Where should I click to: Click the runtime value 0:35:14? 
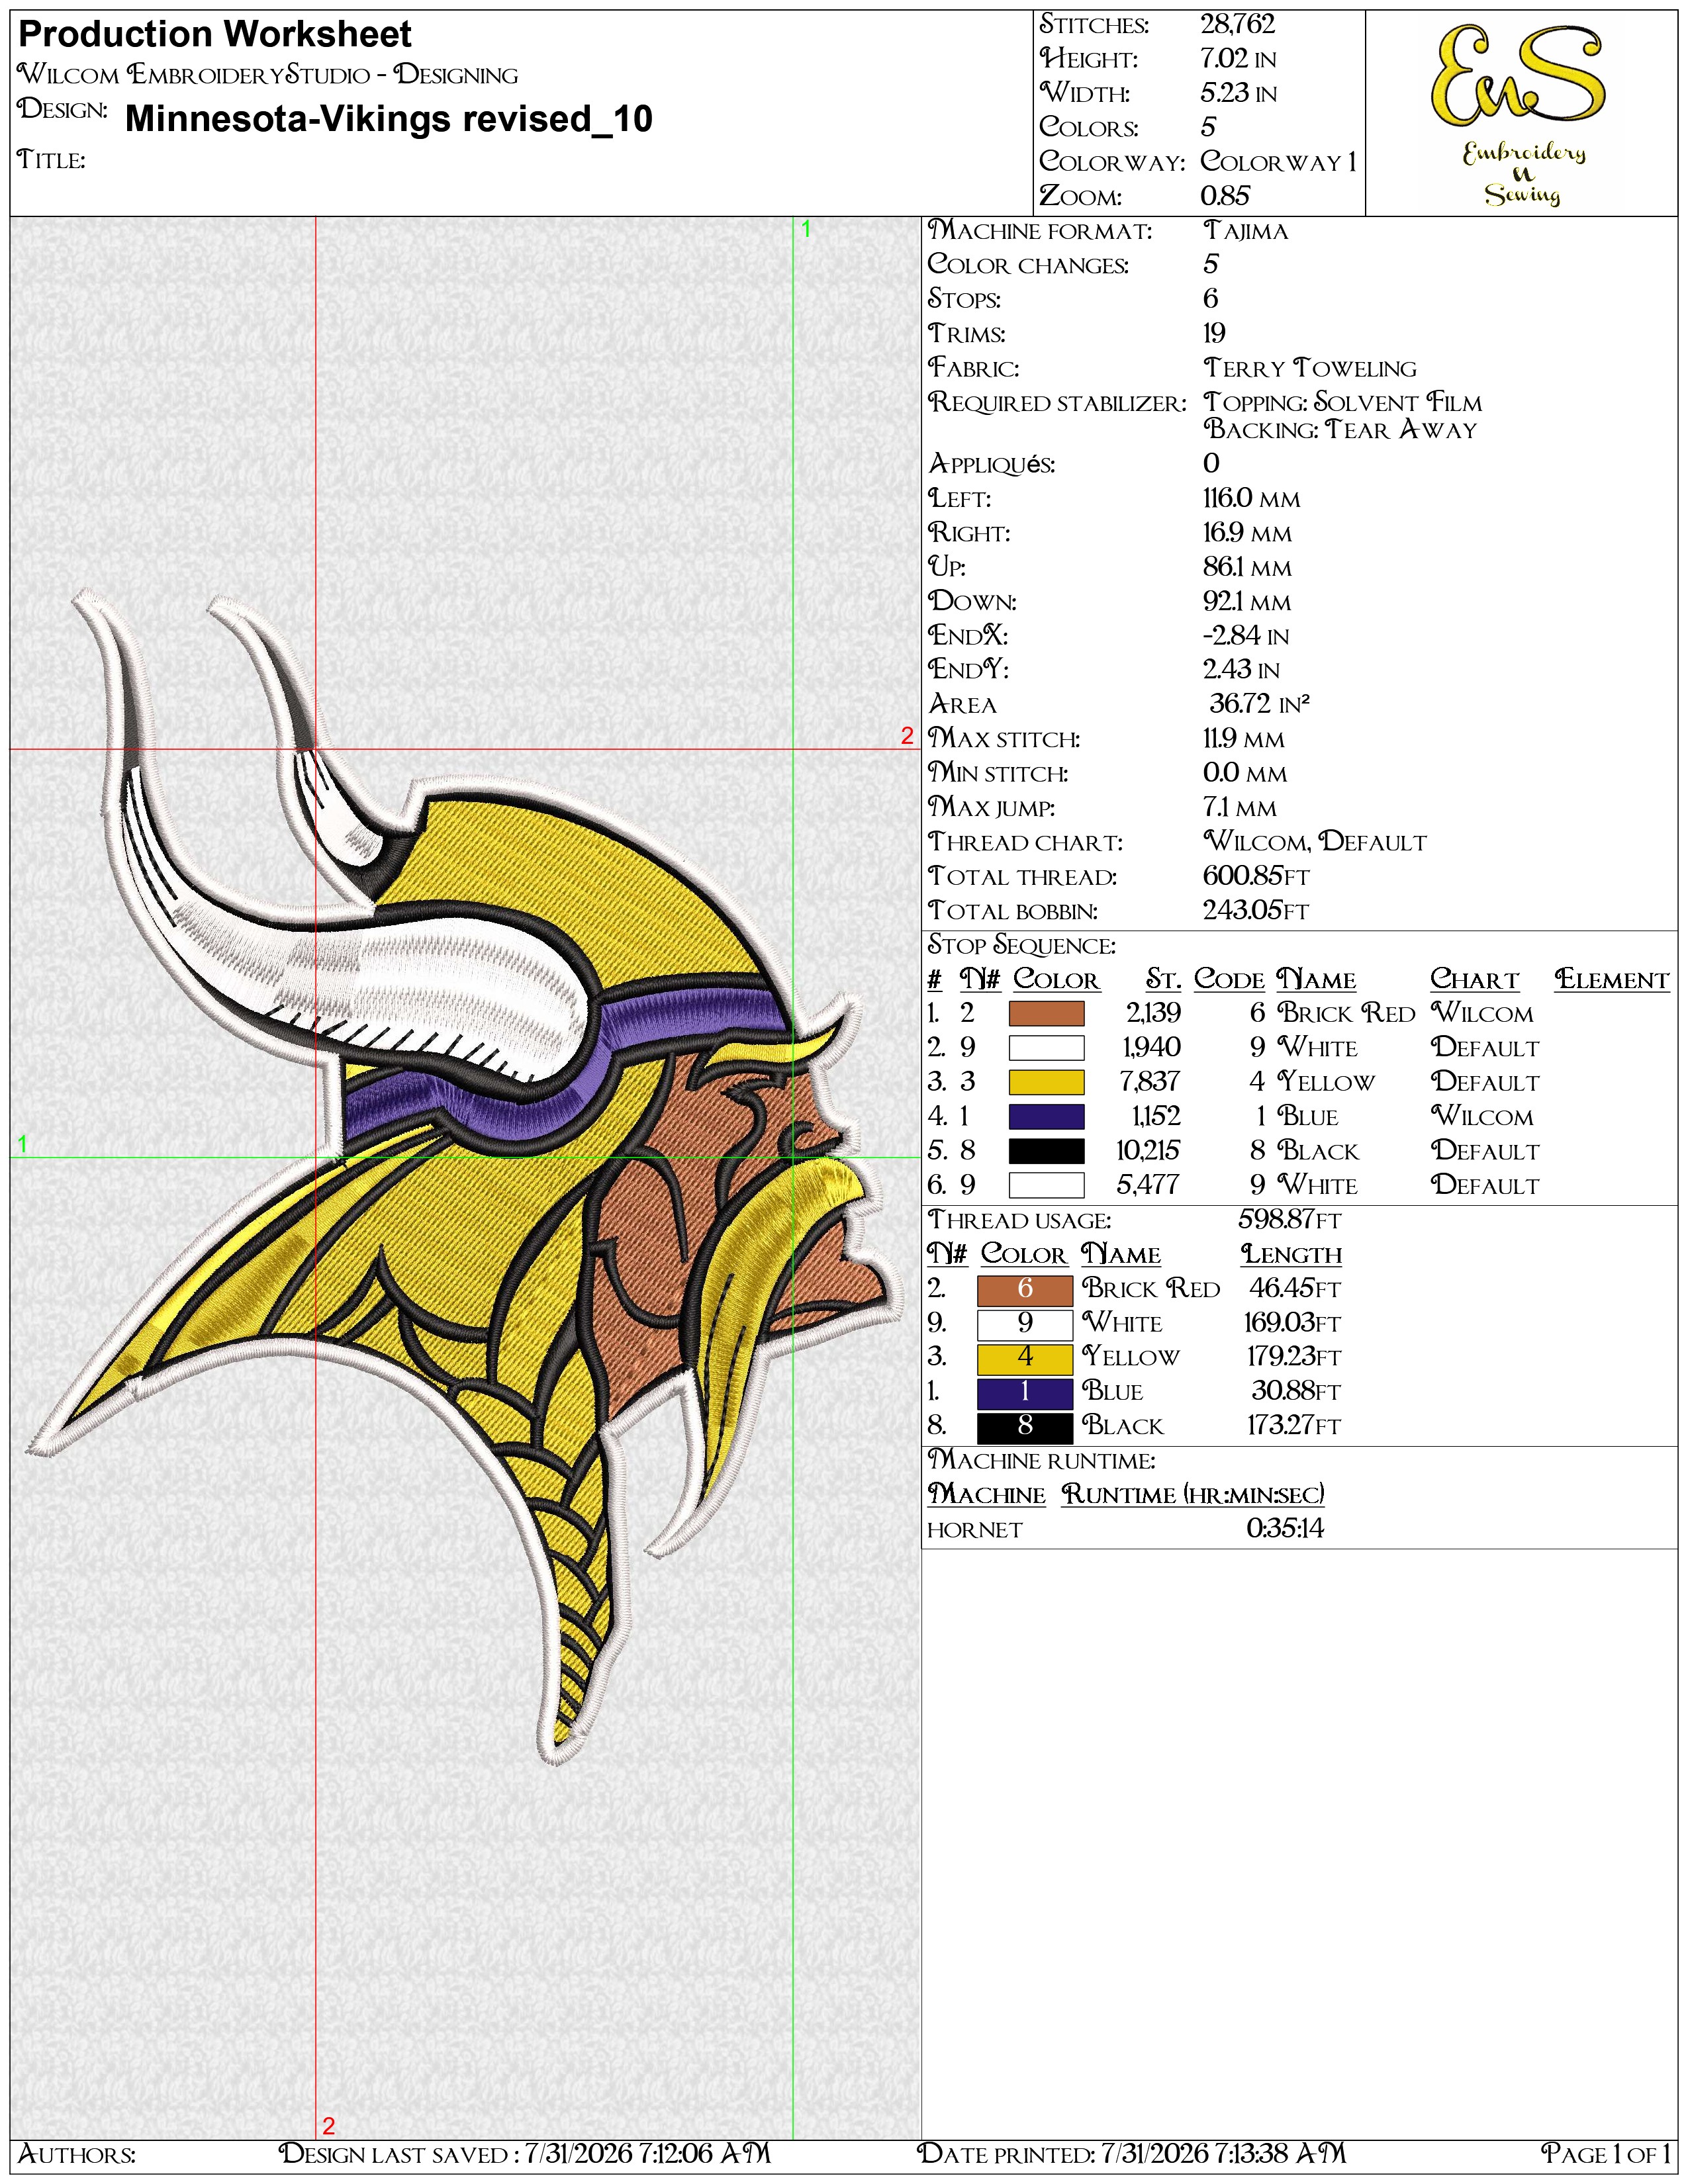point(1285,1529)
